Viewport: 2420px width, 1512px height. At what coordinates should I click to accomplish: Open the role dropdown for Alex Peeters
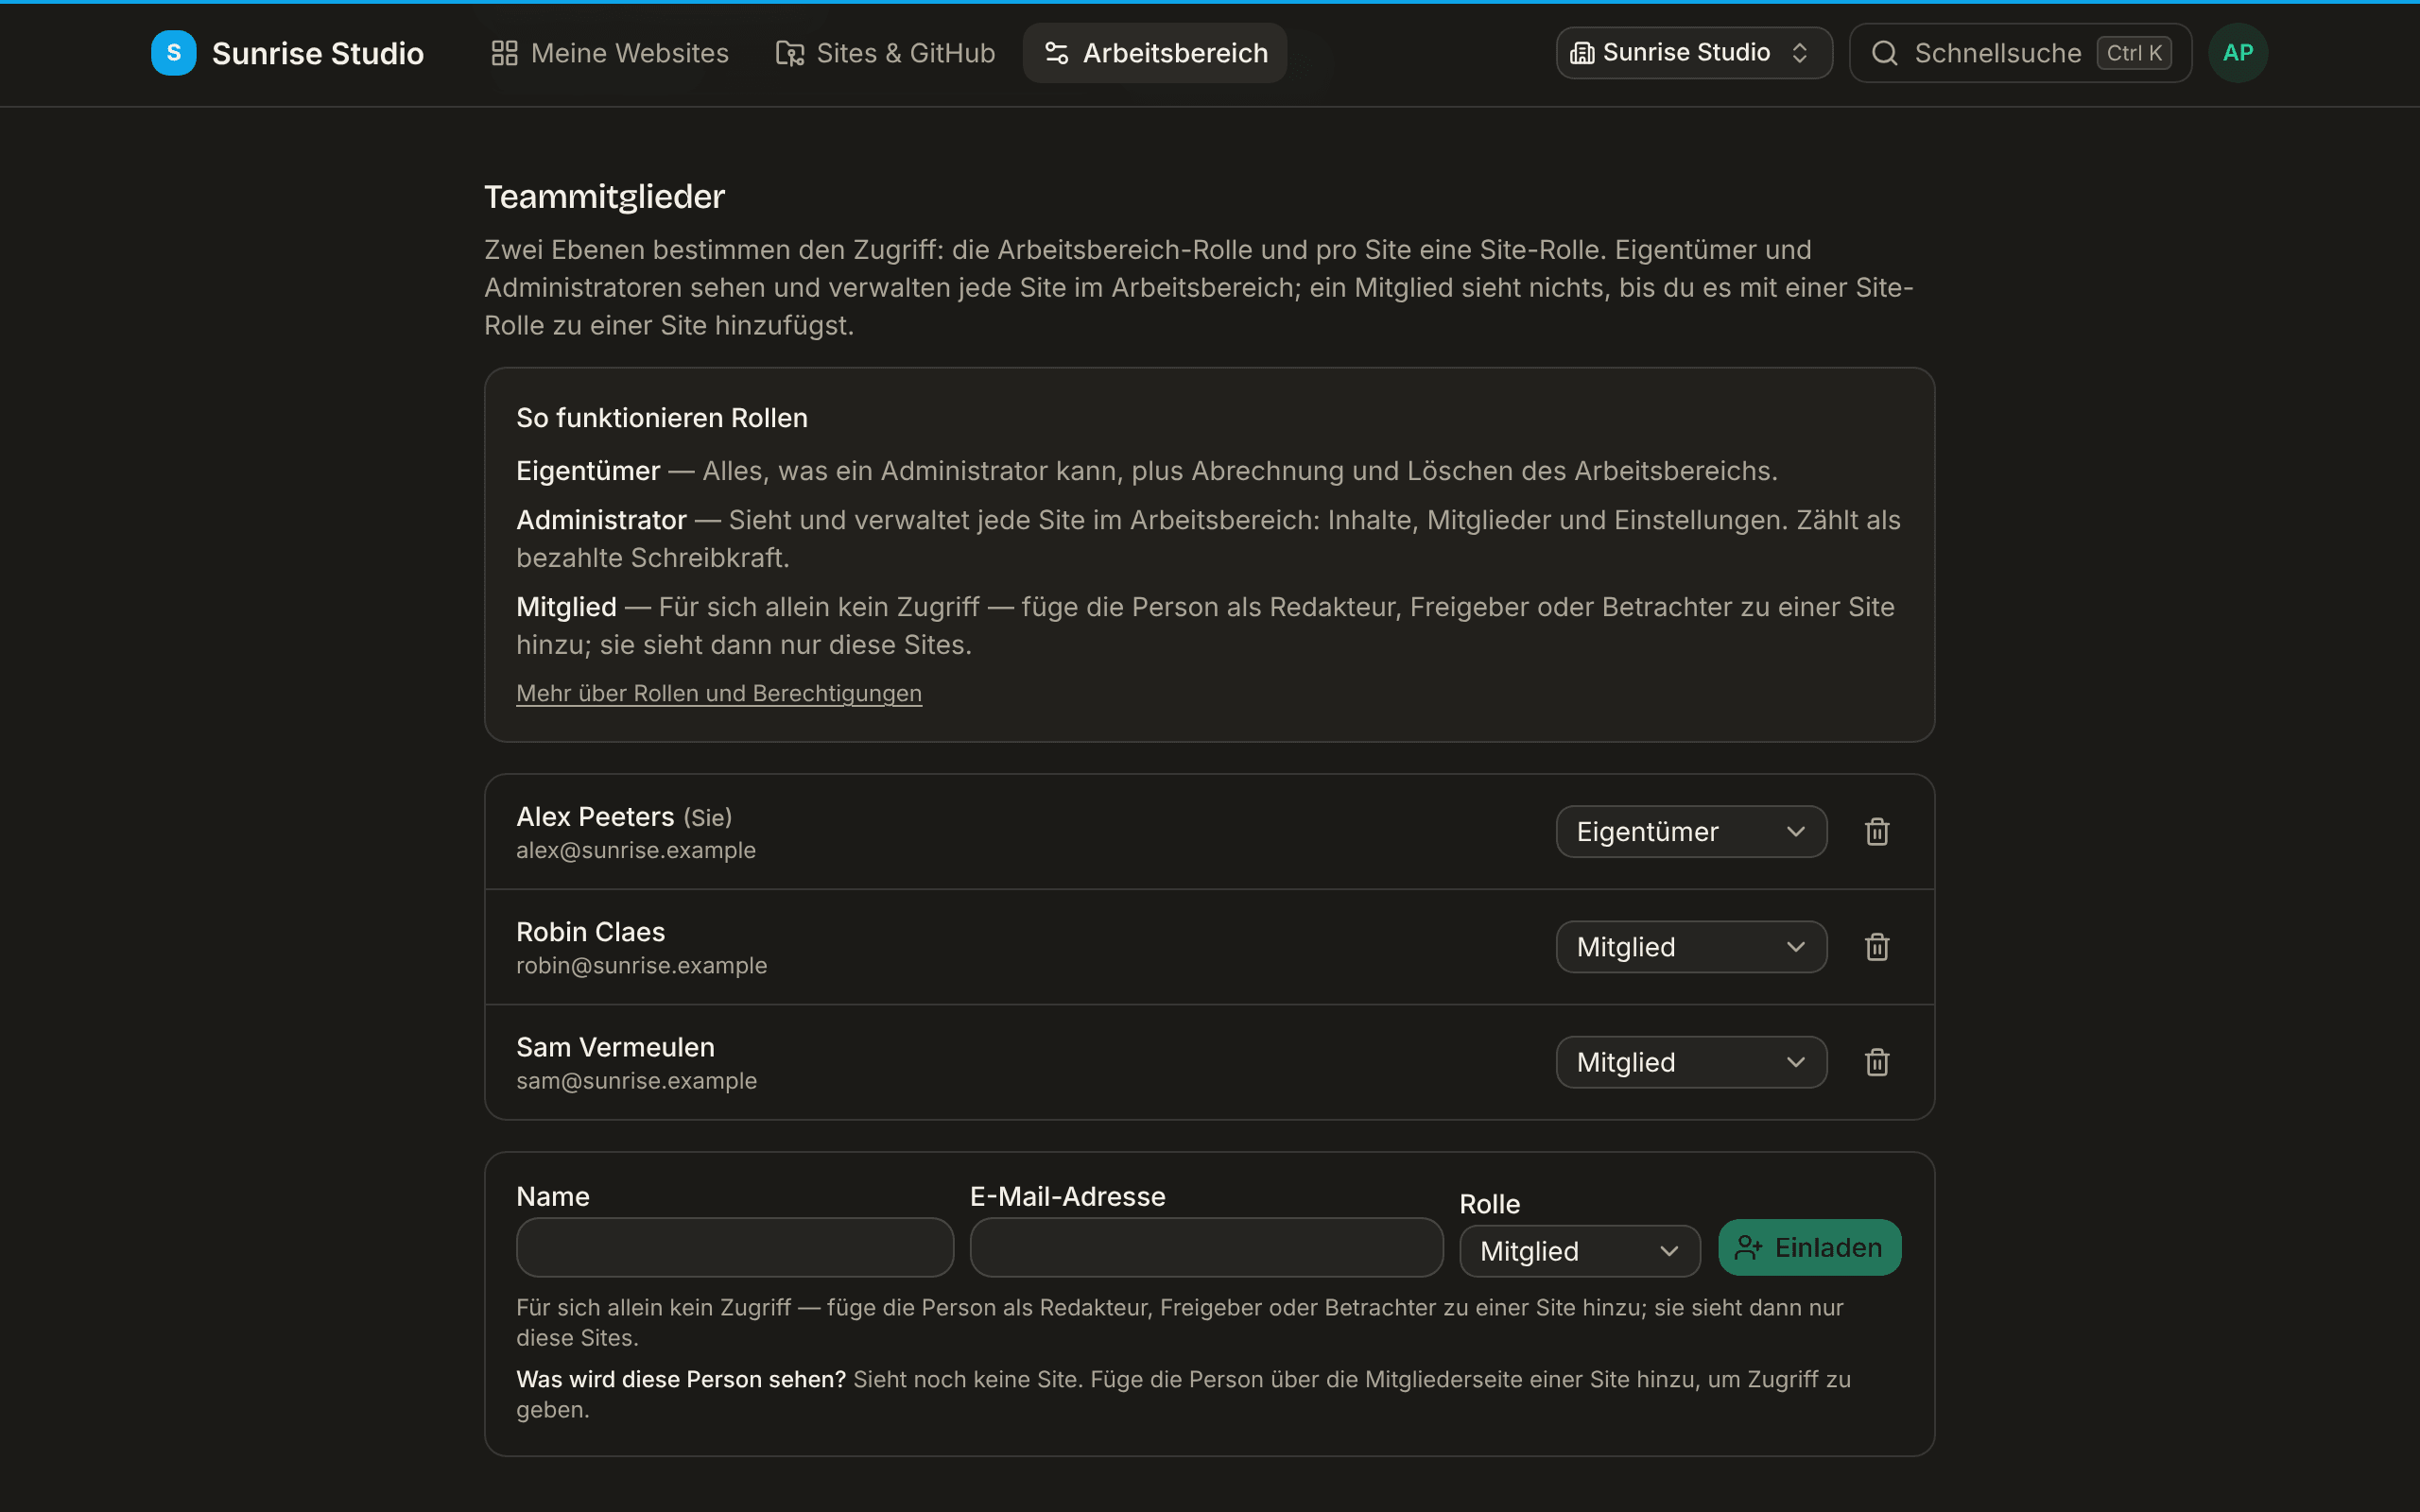[1691, 832]
